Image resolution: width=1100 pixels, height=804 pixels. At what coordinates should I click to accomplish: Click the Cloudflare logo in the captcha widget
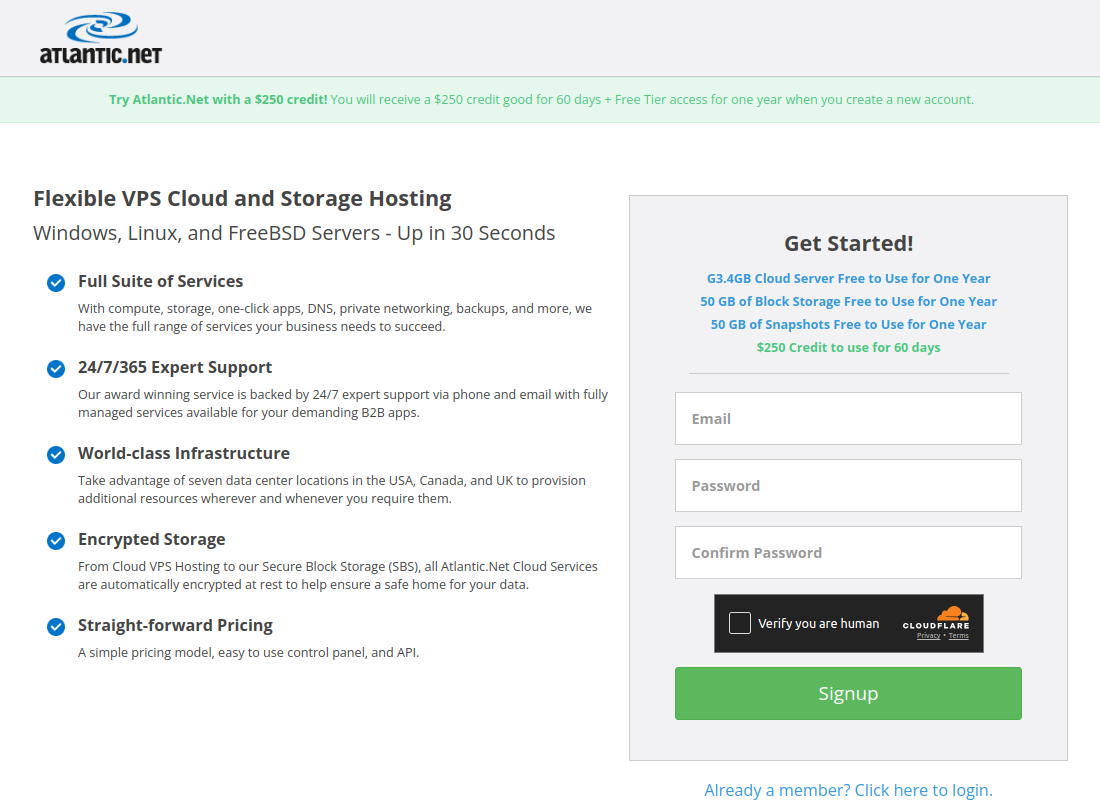(x=936, y=617)
